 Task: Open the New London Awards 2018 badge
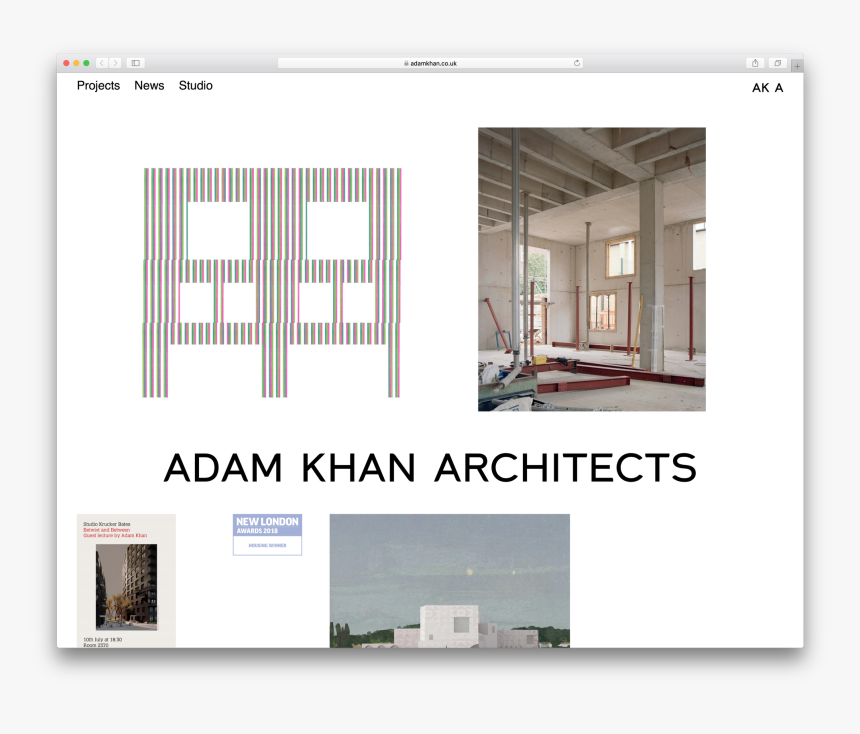(267, 535)
